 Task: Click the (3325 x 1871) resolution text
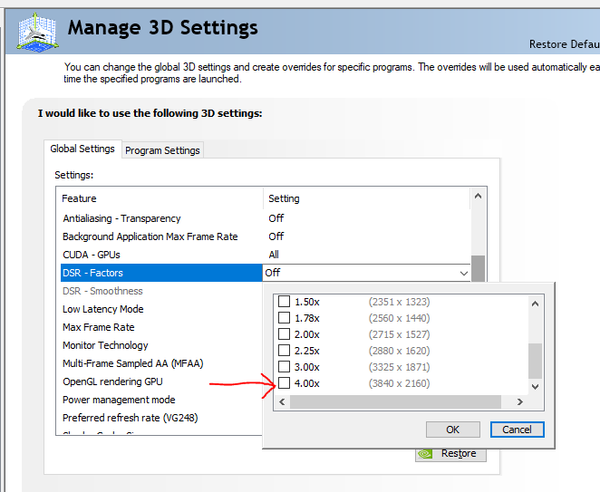click(x=399, y=367)
